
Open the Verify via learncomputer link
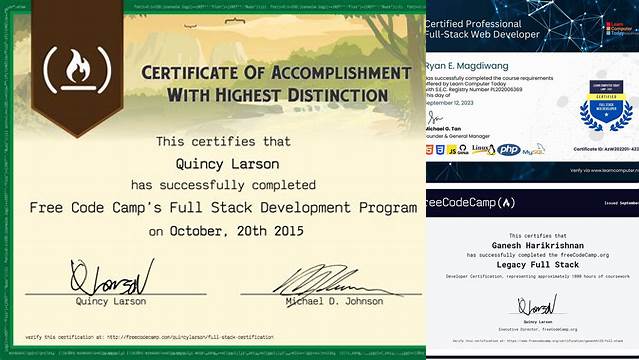604,170
